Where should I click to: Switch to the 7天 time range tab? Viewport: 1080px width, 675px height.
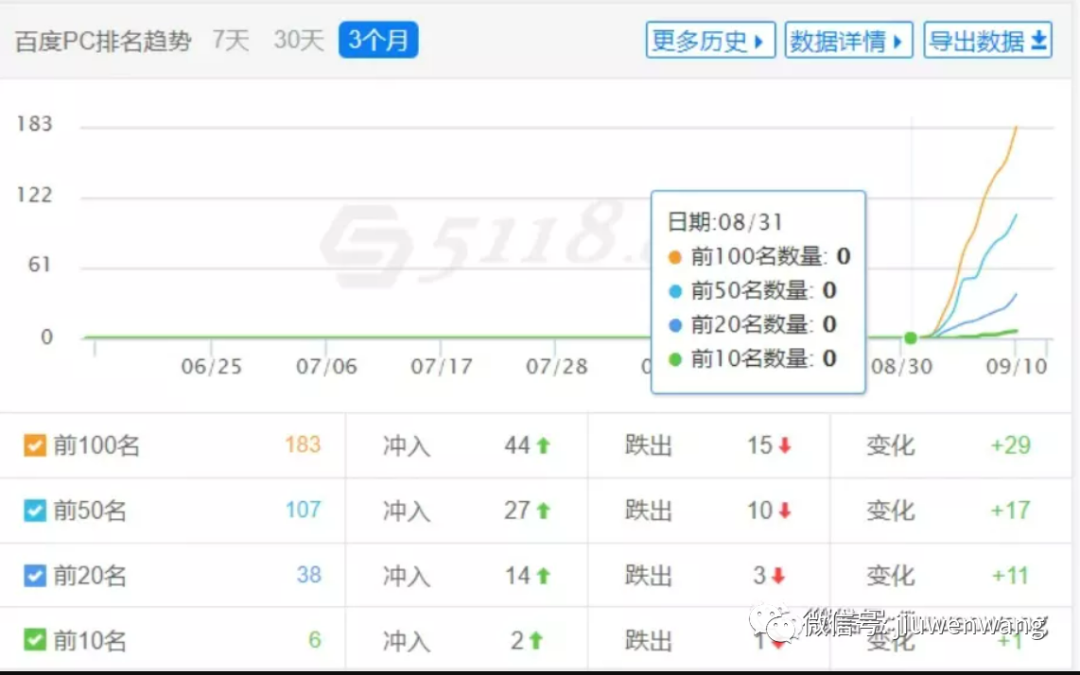click(231, 40)
